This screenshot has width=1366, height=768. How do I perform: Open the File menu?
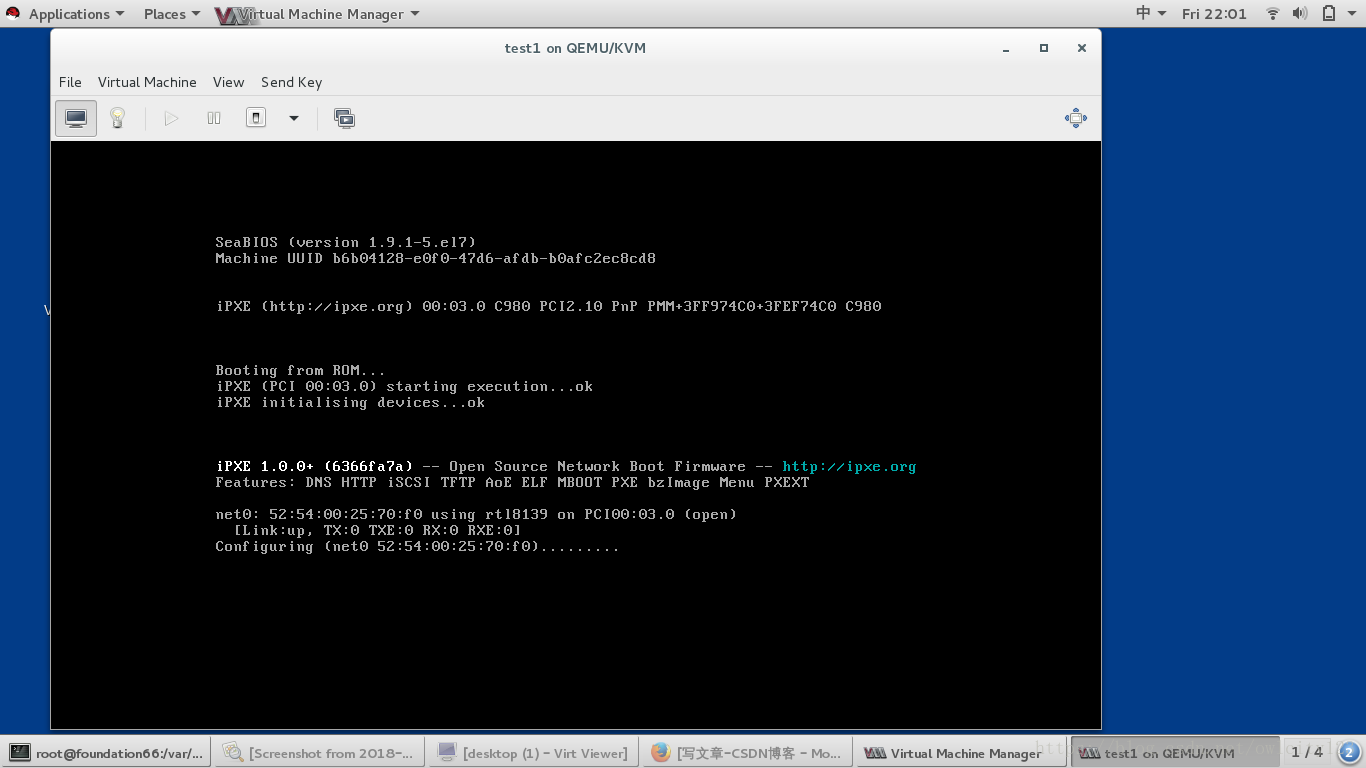click(x=70, y=82)
